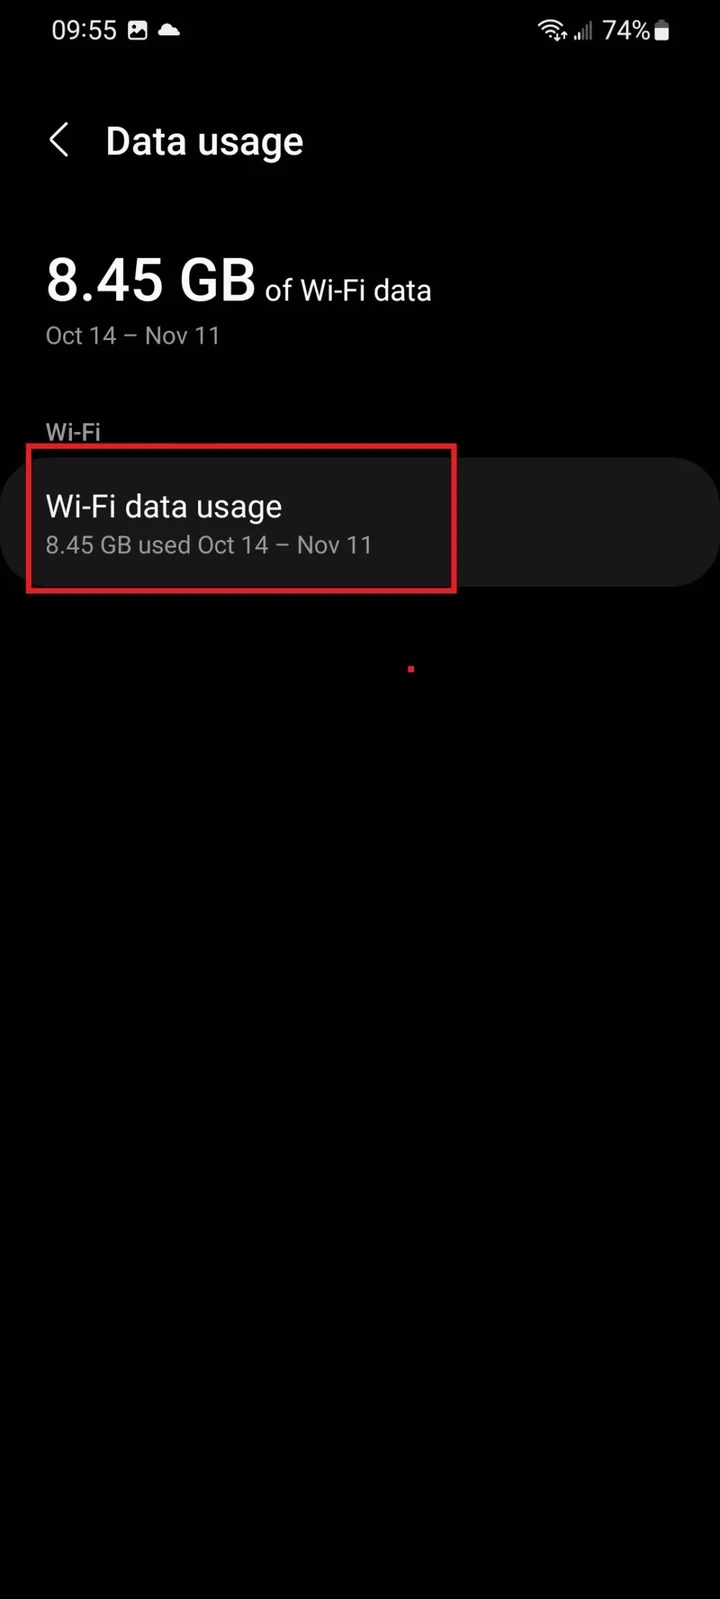Image resolution: width=720 pixels, height=1599 pixels.
Task: Tap the picture notification icon in status bar
Action: tap(138, 31)
